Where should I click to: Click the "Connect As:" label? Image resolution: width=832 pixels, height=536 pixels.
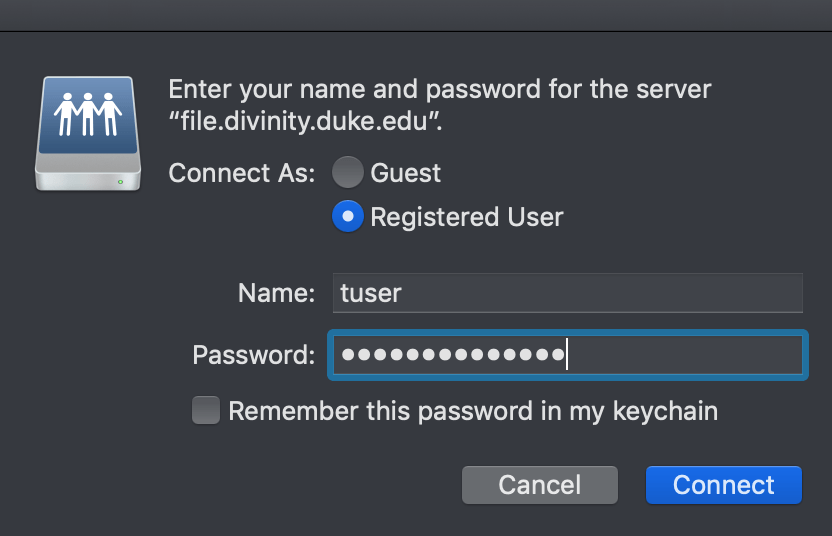(242, 173)
